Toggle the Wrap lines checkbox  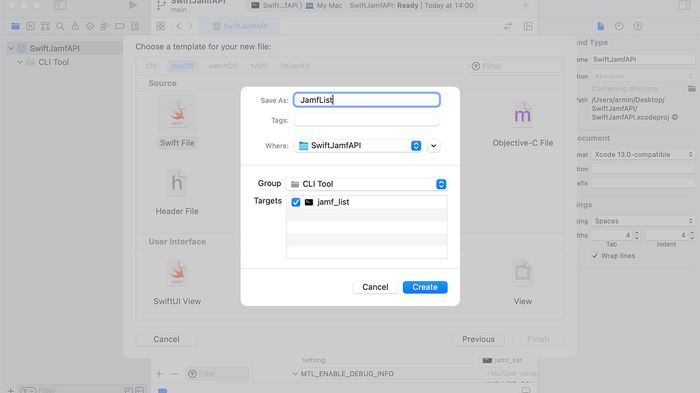595,256
